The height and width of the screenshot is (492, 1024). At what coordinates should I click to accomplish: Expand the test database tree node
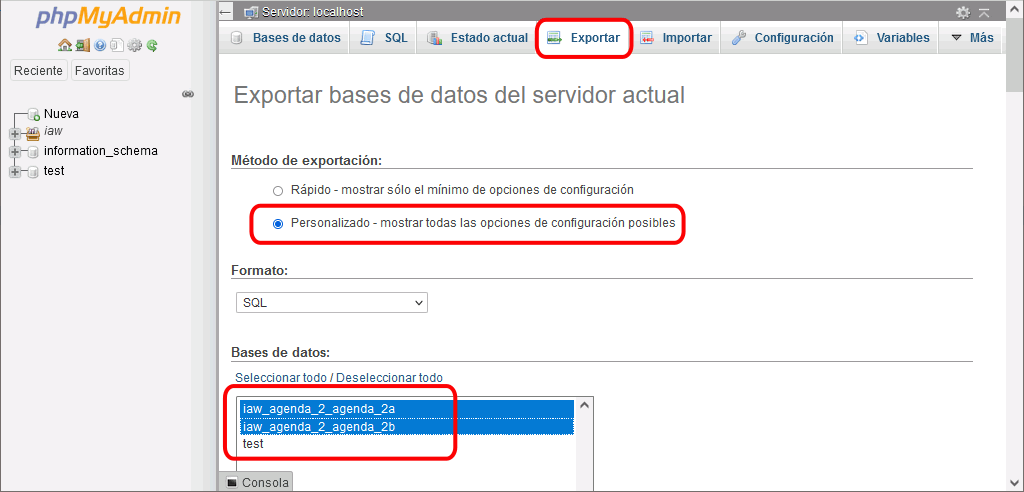click(x=14, y=172)
